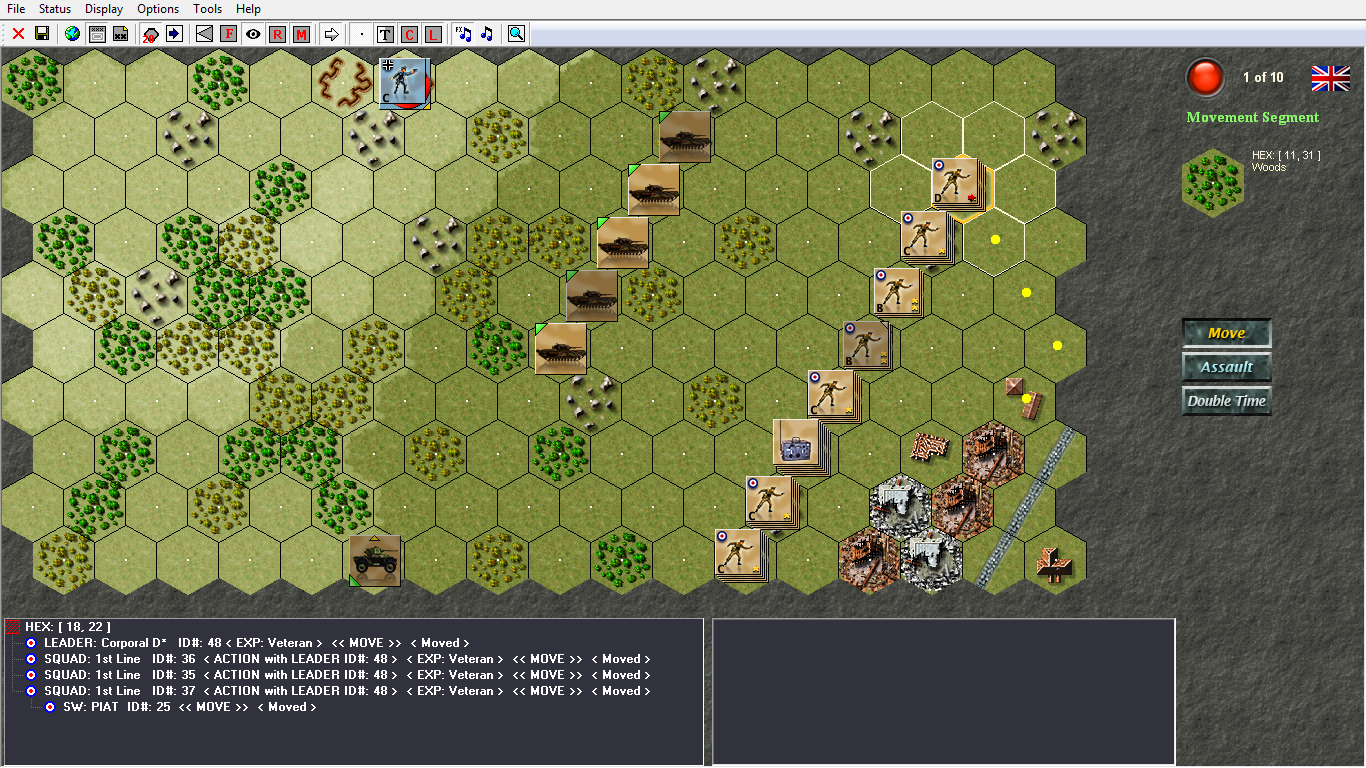Screen dimensions: 1366x768
Task: Click the document icon marked with xx
Action: (120, 34)
